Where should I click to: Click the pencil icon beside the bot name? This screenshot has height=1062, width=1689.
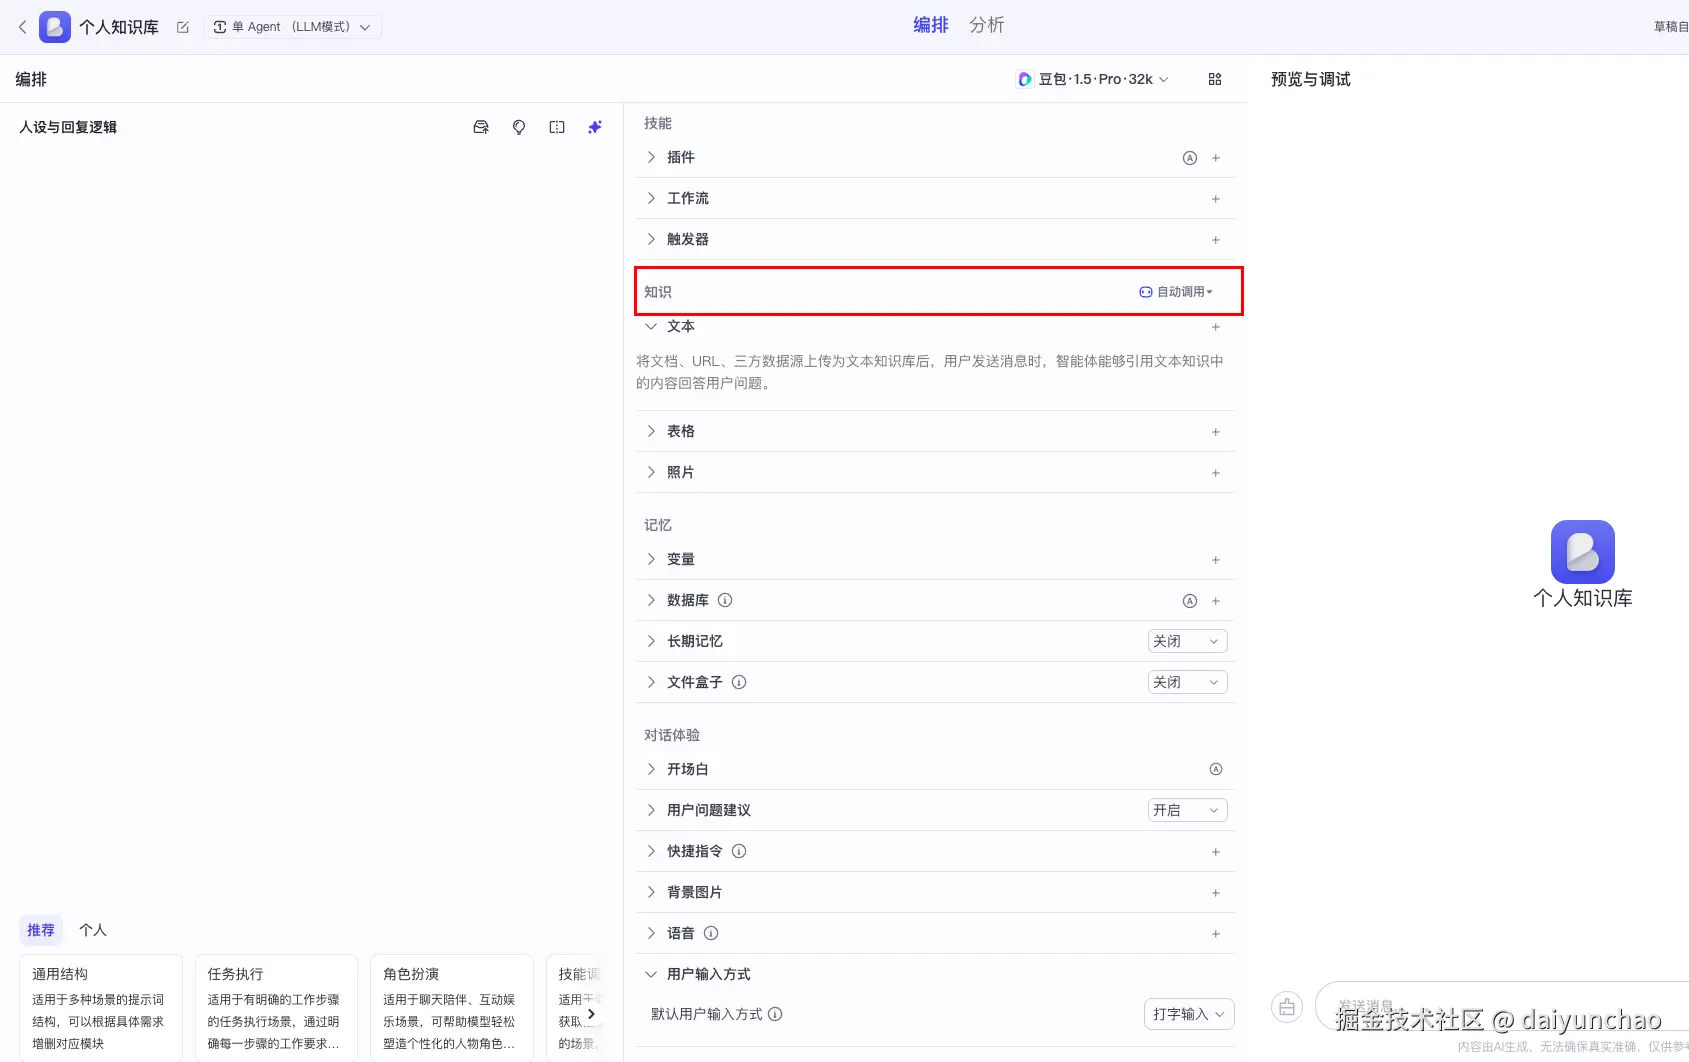click(x=183, y=27)
